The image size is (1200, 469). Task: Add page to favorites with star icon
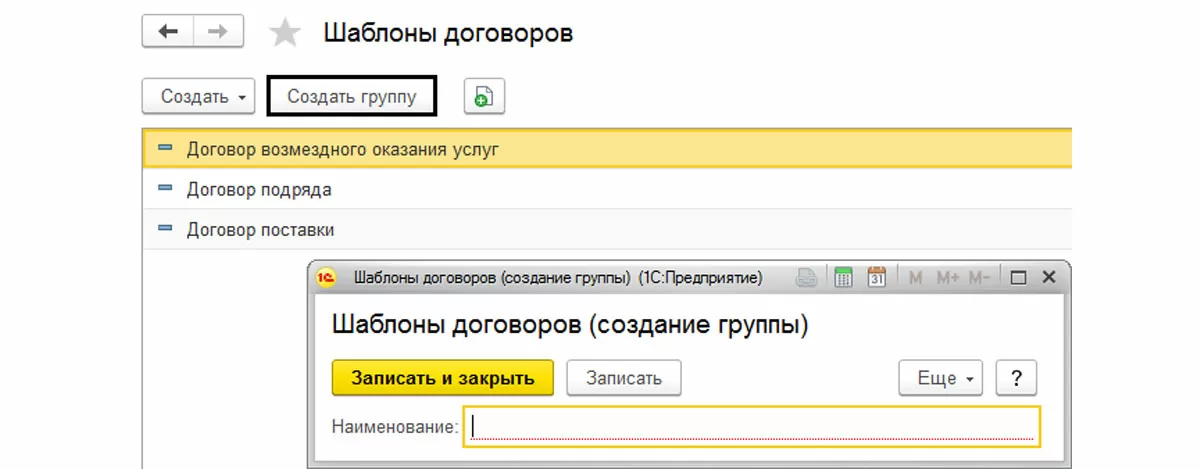tap(285, 34)
